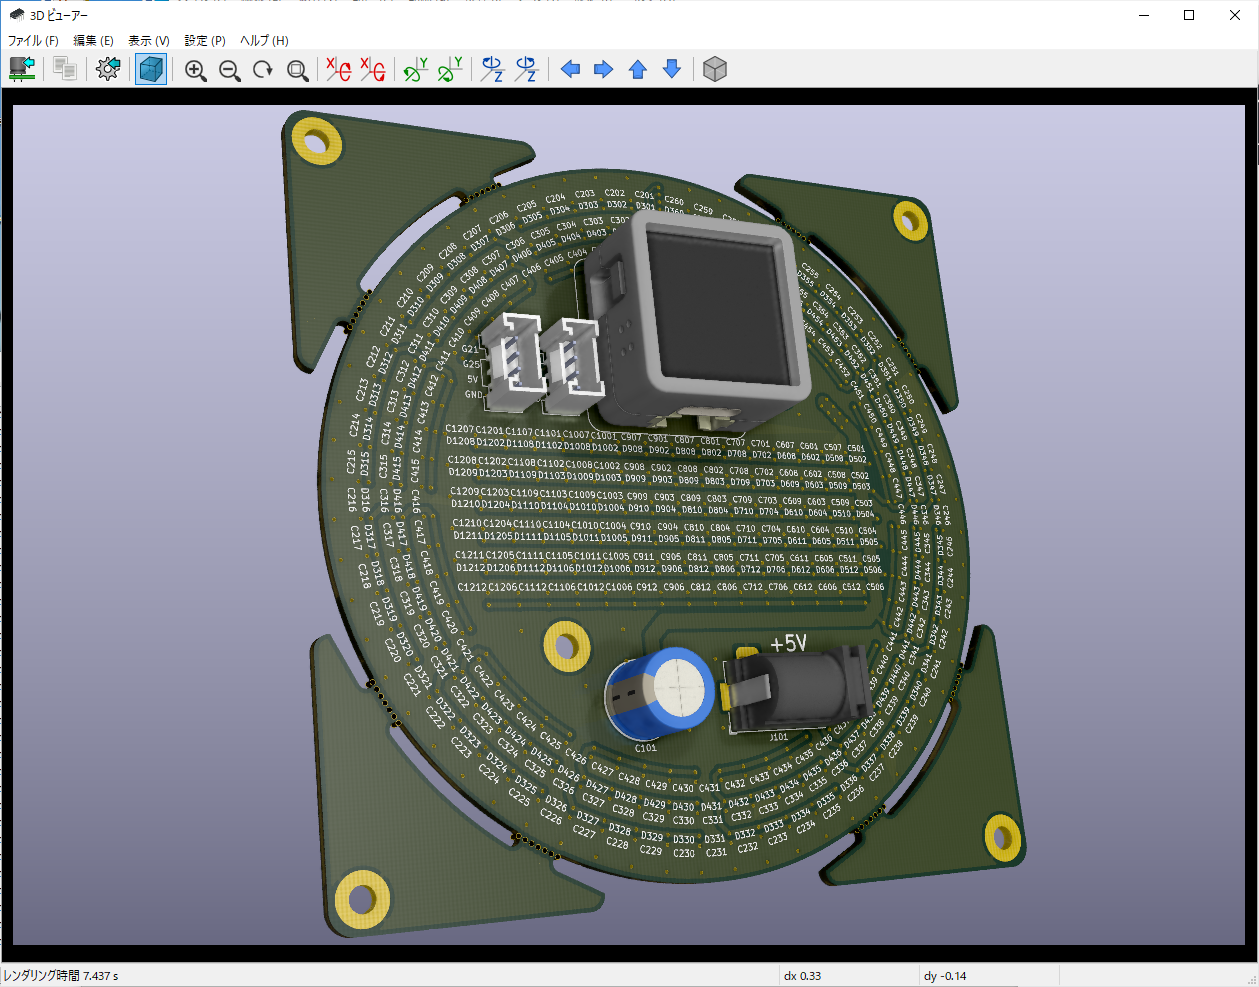
Task: Maximize the 3D viewer window
Action: pos(1189,15)
